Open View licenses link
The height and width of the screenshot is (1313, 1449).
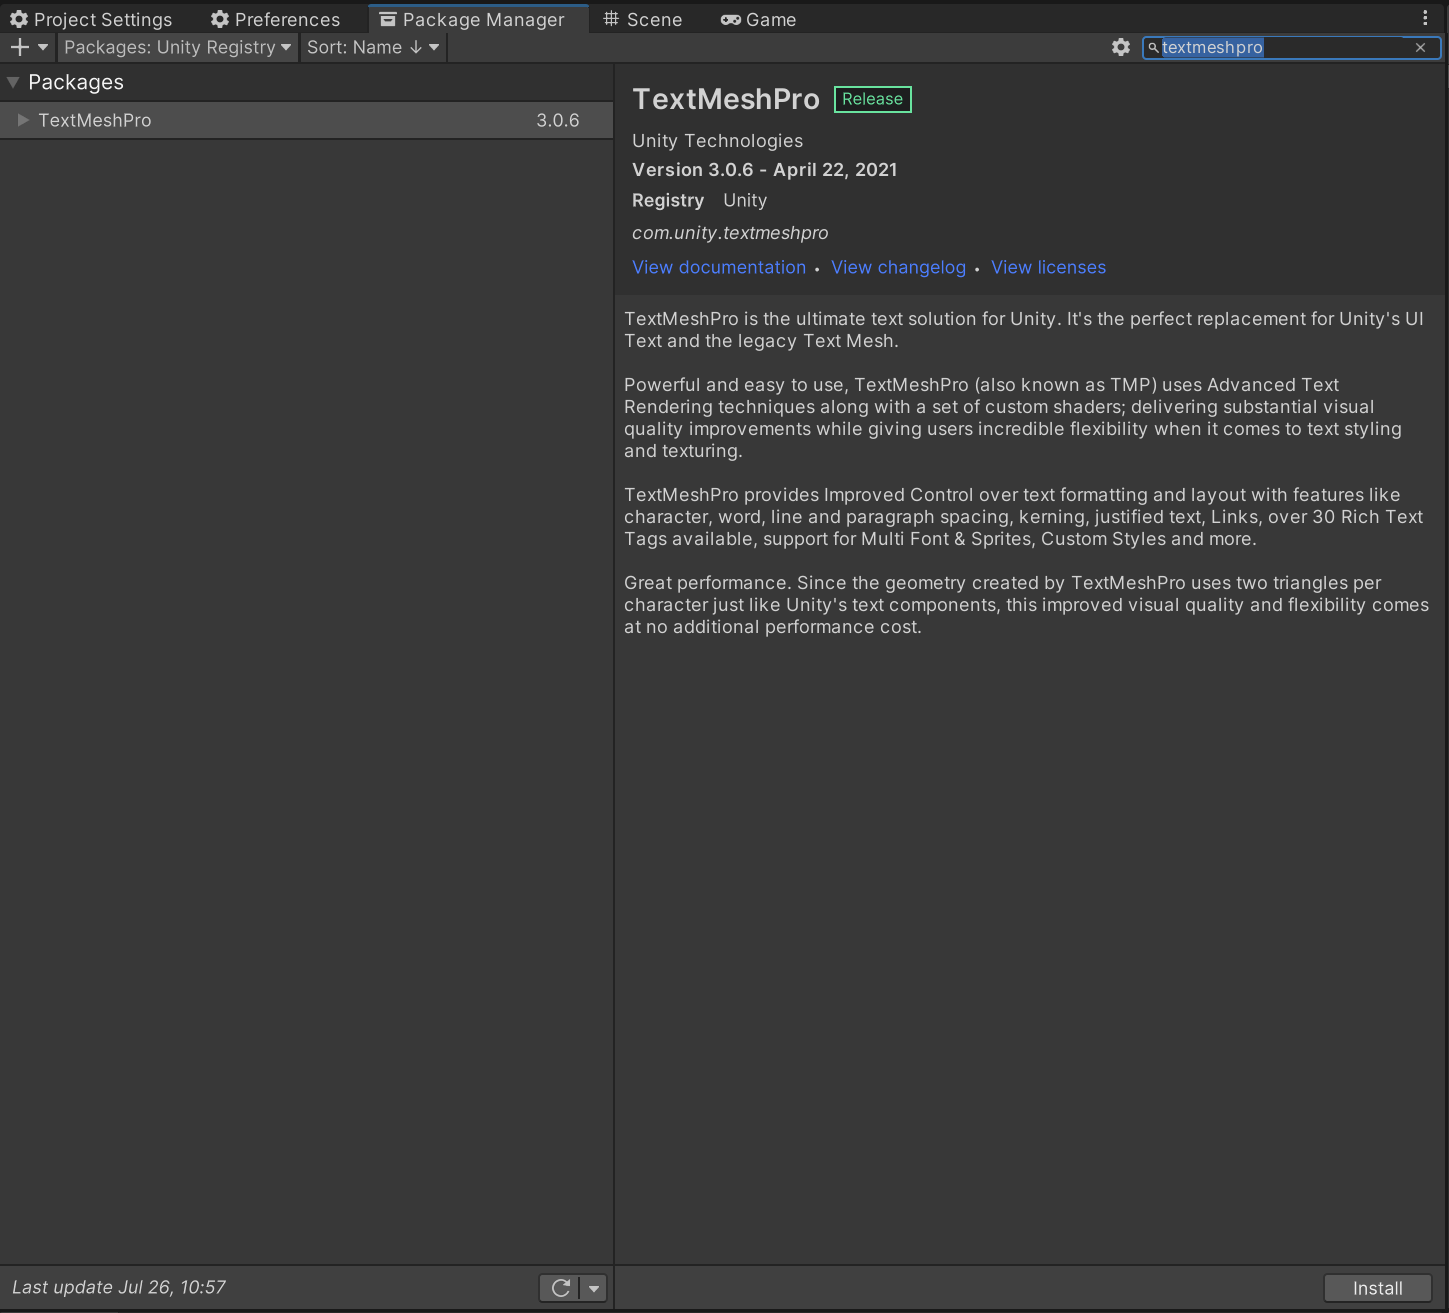click(1048, 267)
